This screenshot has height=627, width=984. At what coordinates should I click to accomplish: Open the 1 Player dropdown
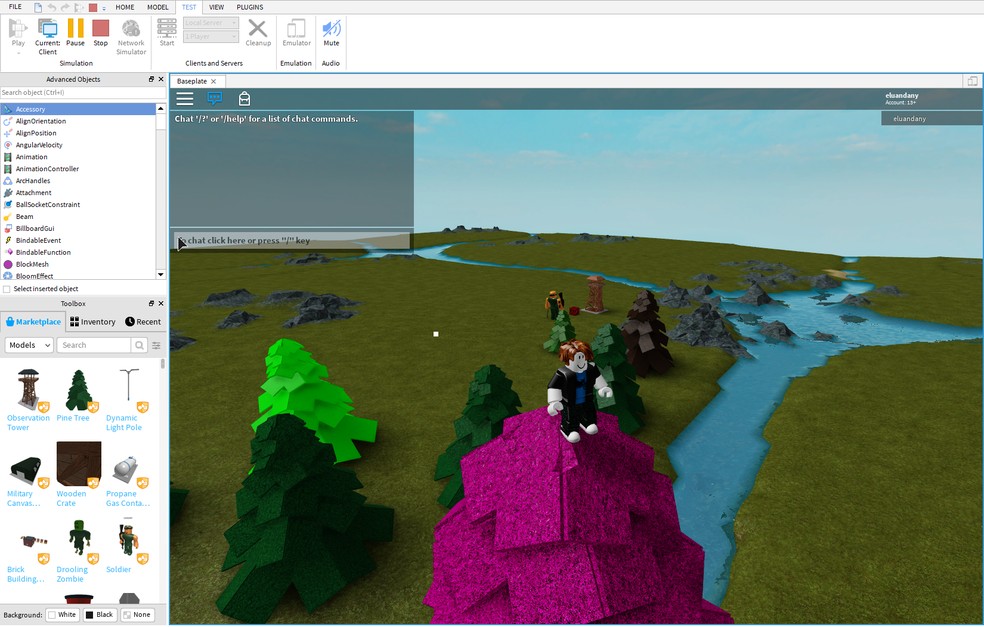coord(211,36)
